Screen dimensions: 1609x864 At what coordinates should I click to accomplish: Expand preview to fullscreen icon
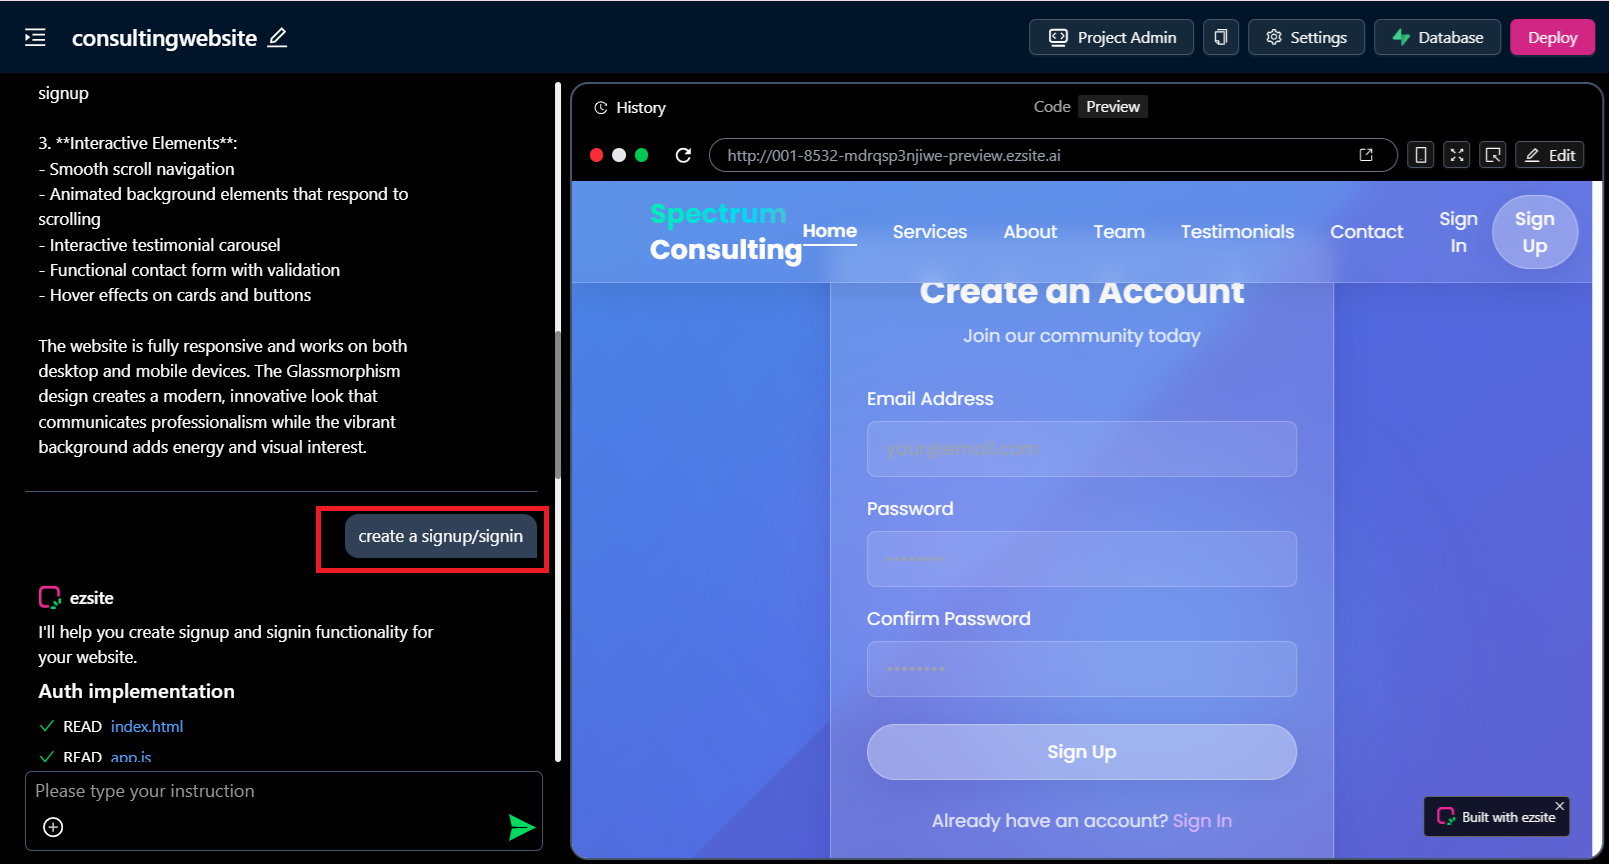pos(1457,155)
